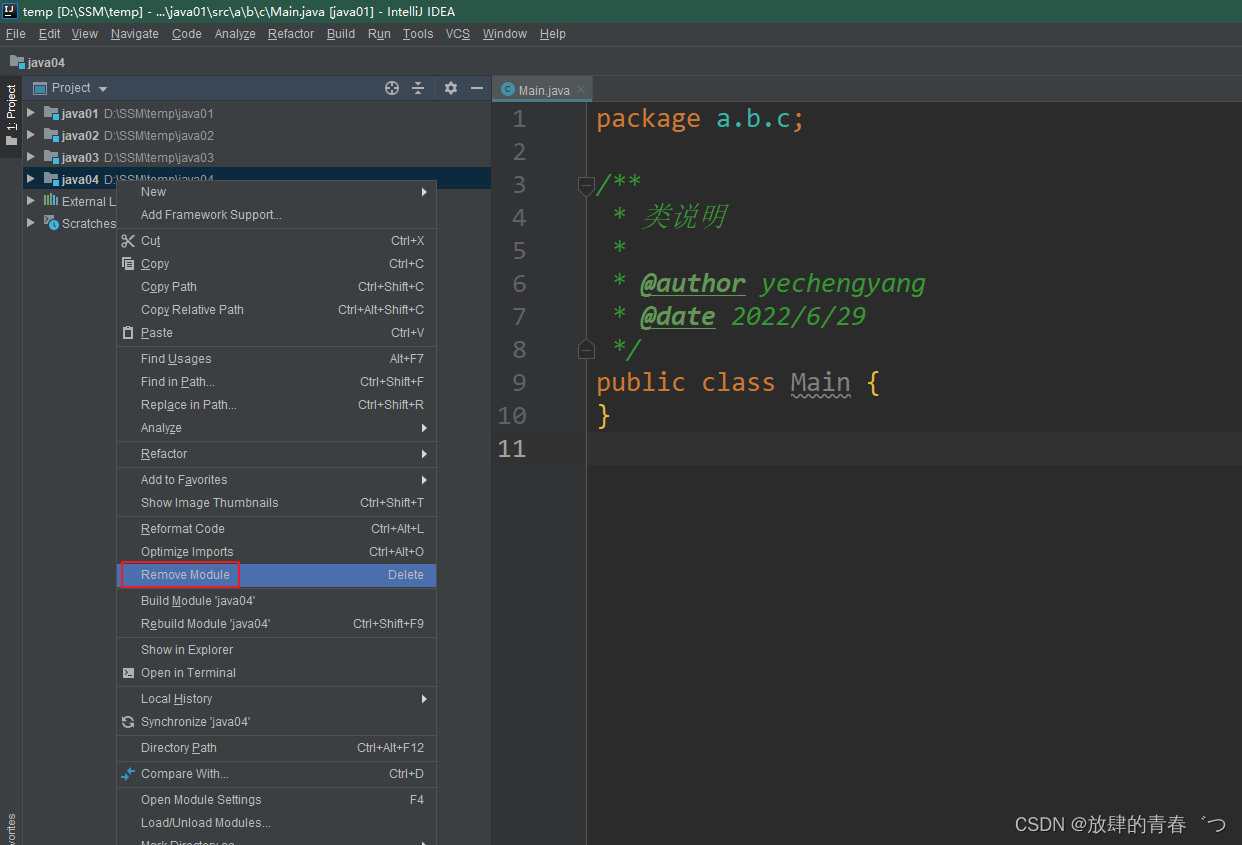Click the Copy icon in context menu
This screenshot has height=845, width=1242.
tap(128, 264)
